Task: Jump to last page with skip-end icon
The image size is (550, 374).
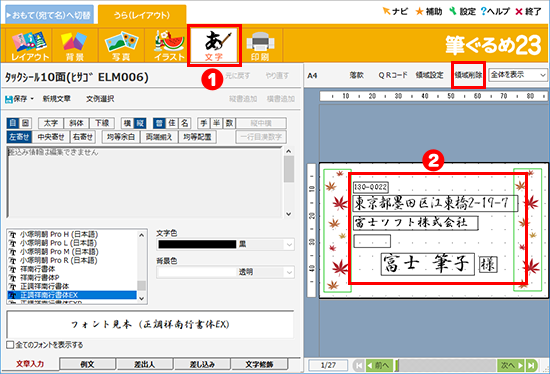Action: 532,366
